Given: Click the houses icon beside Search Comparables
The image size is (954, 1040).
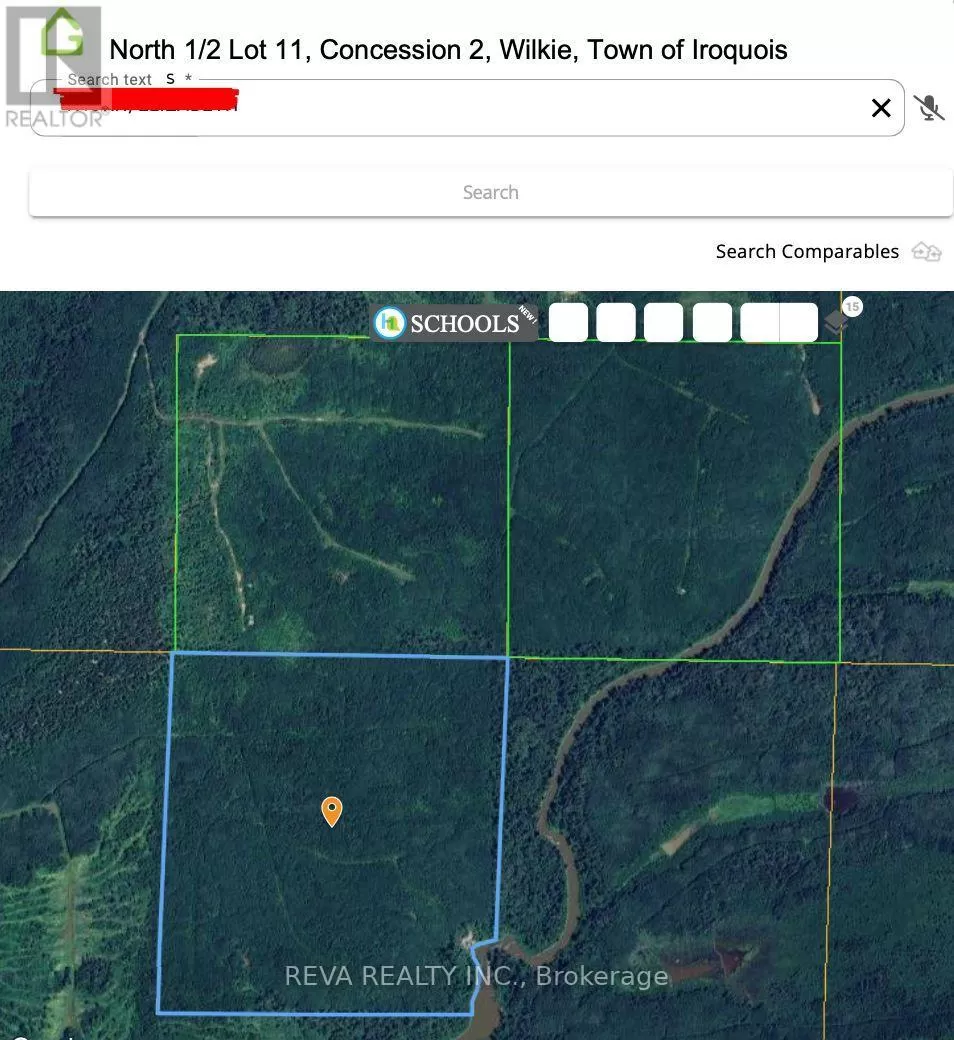Looking at the screenshot, I should pos(927,252).
